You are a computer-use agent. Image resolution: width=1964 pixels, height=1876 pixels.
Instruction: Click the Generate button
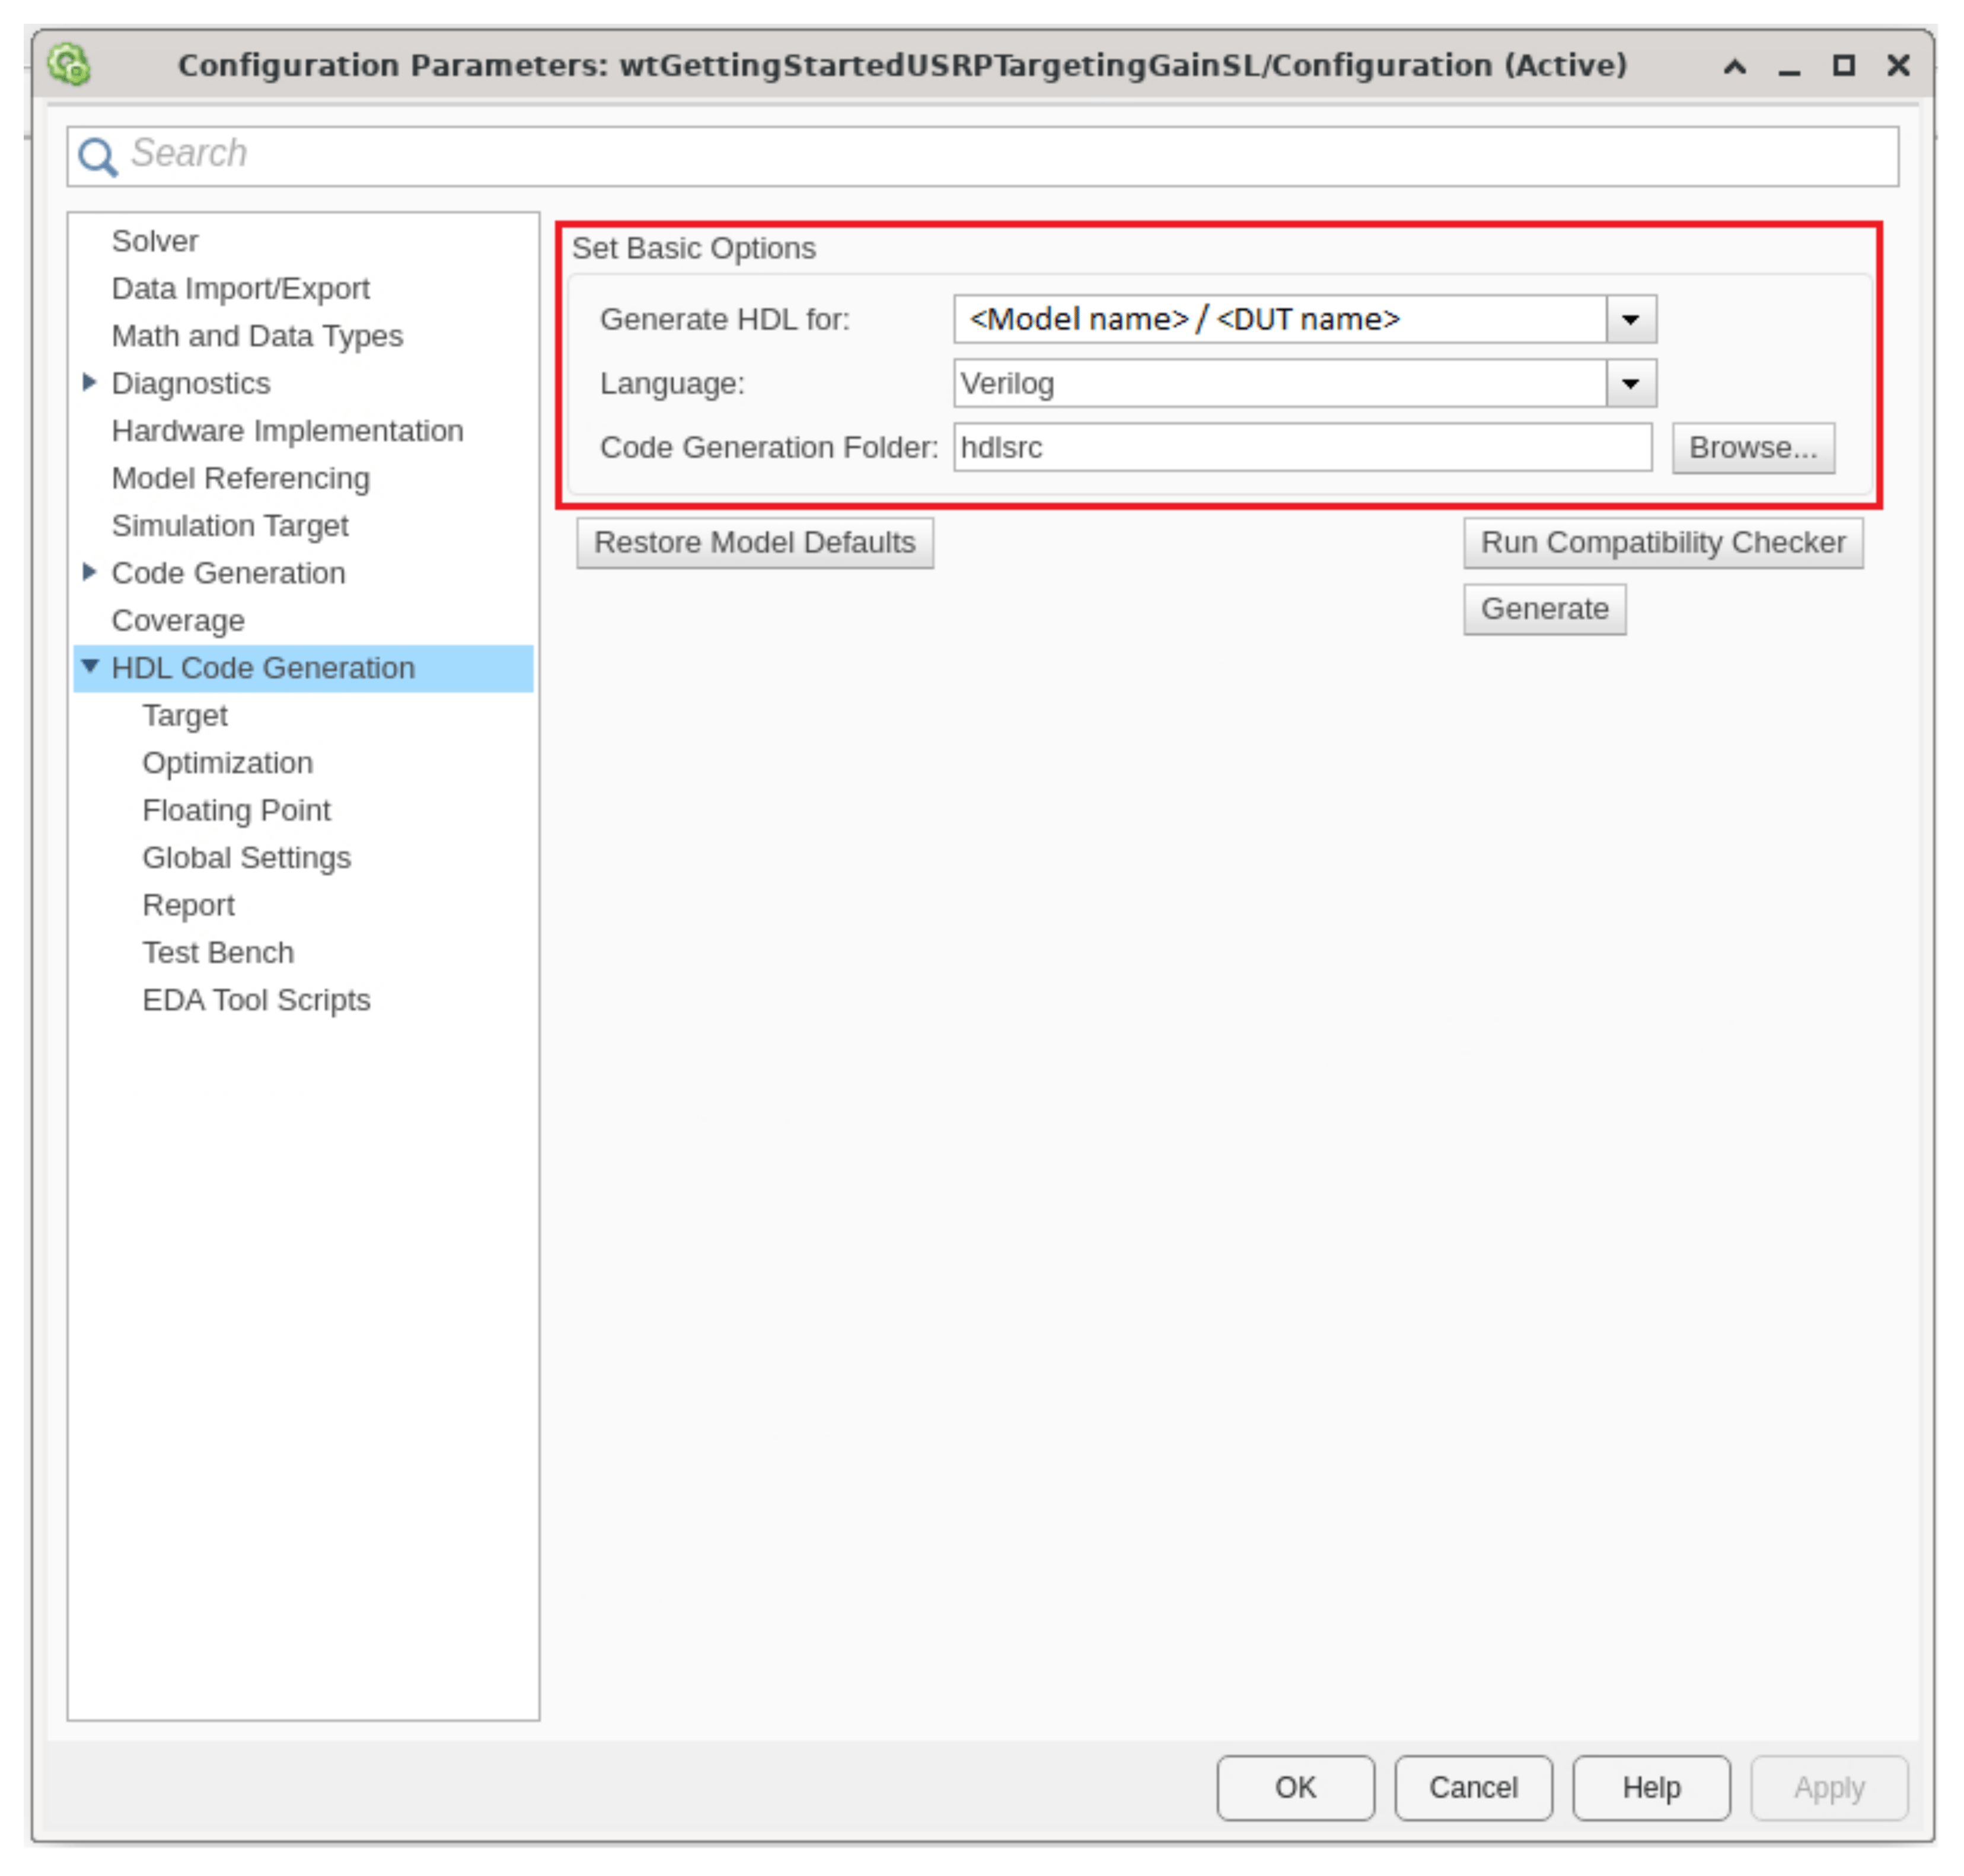(1544, 608)
